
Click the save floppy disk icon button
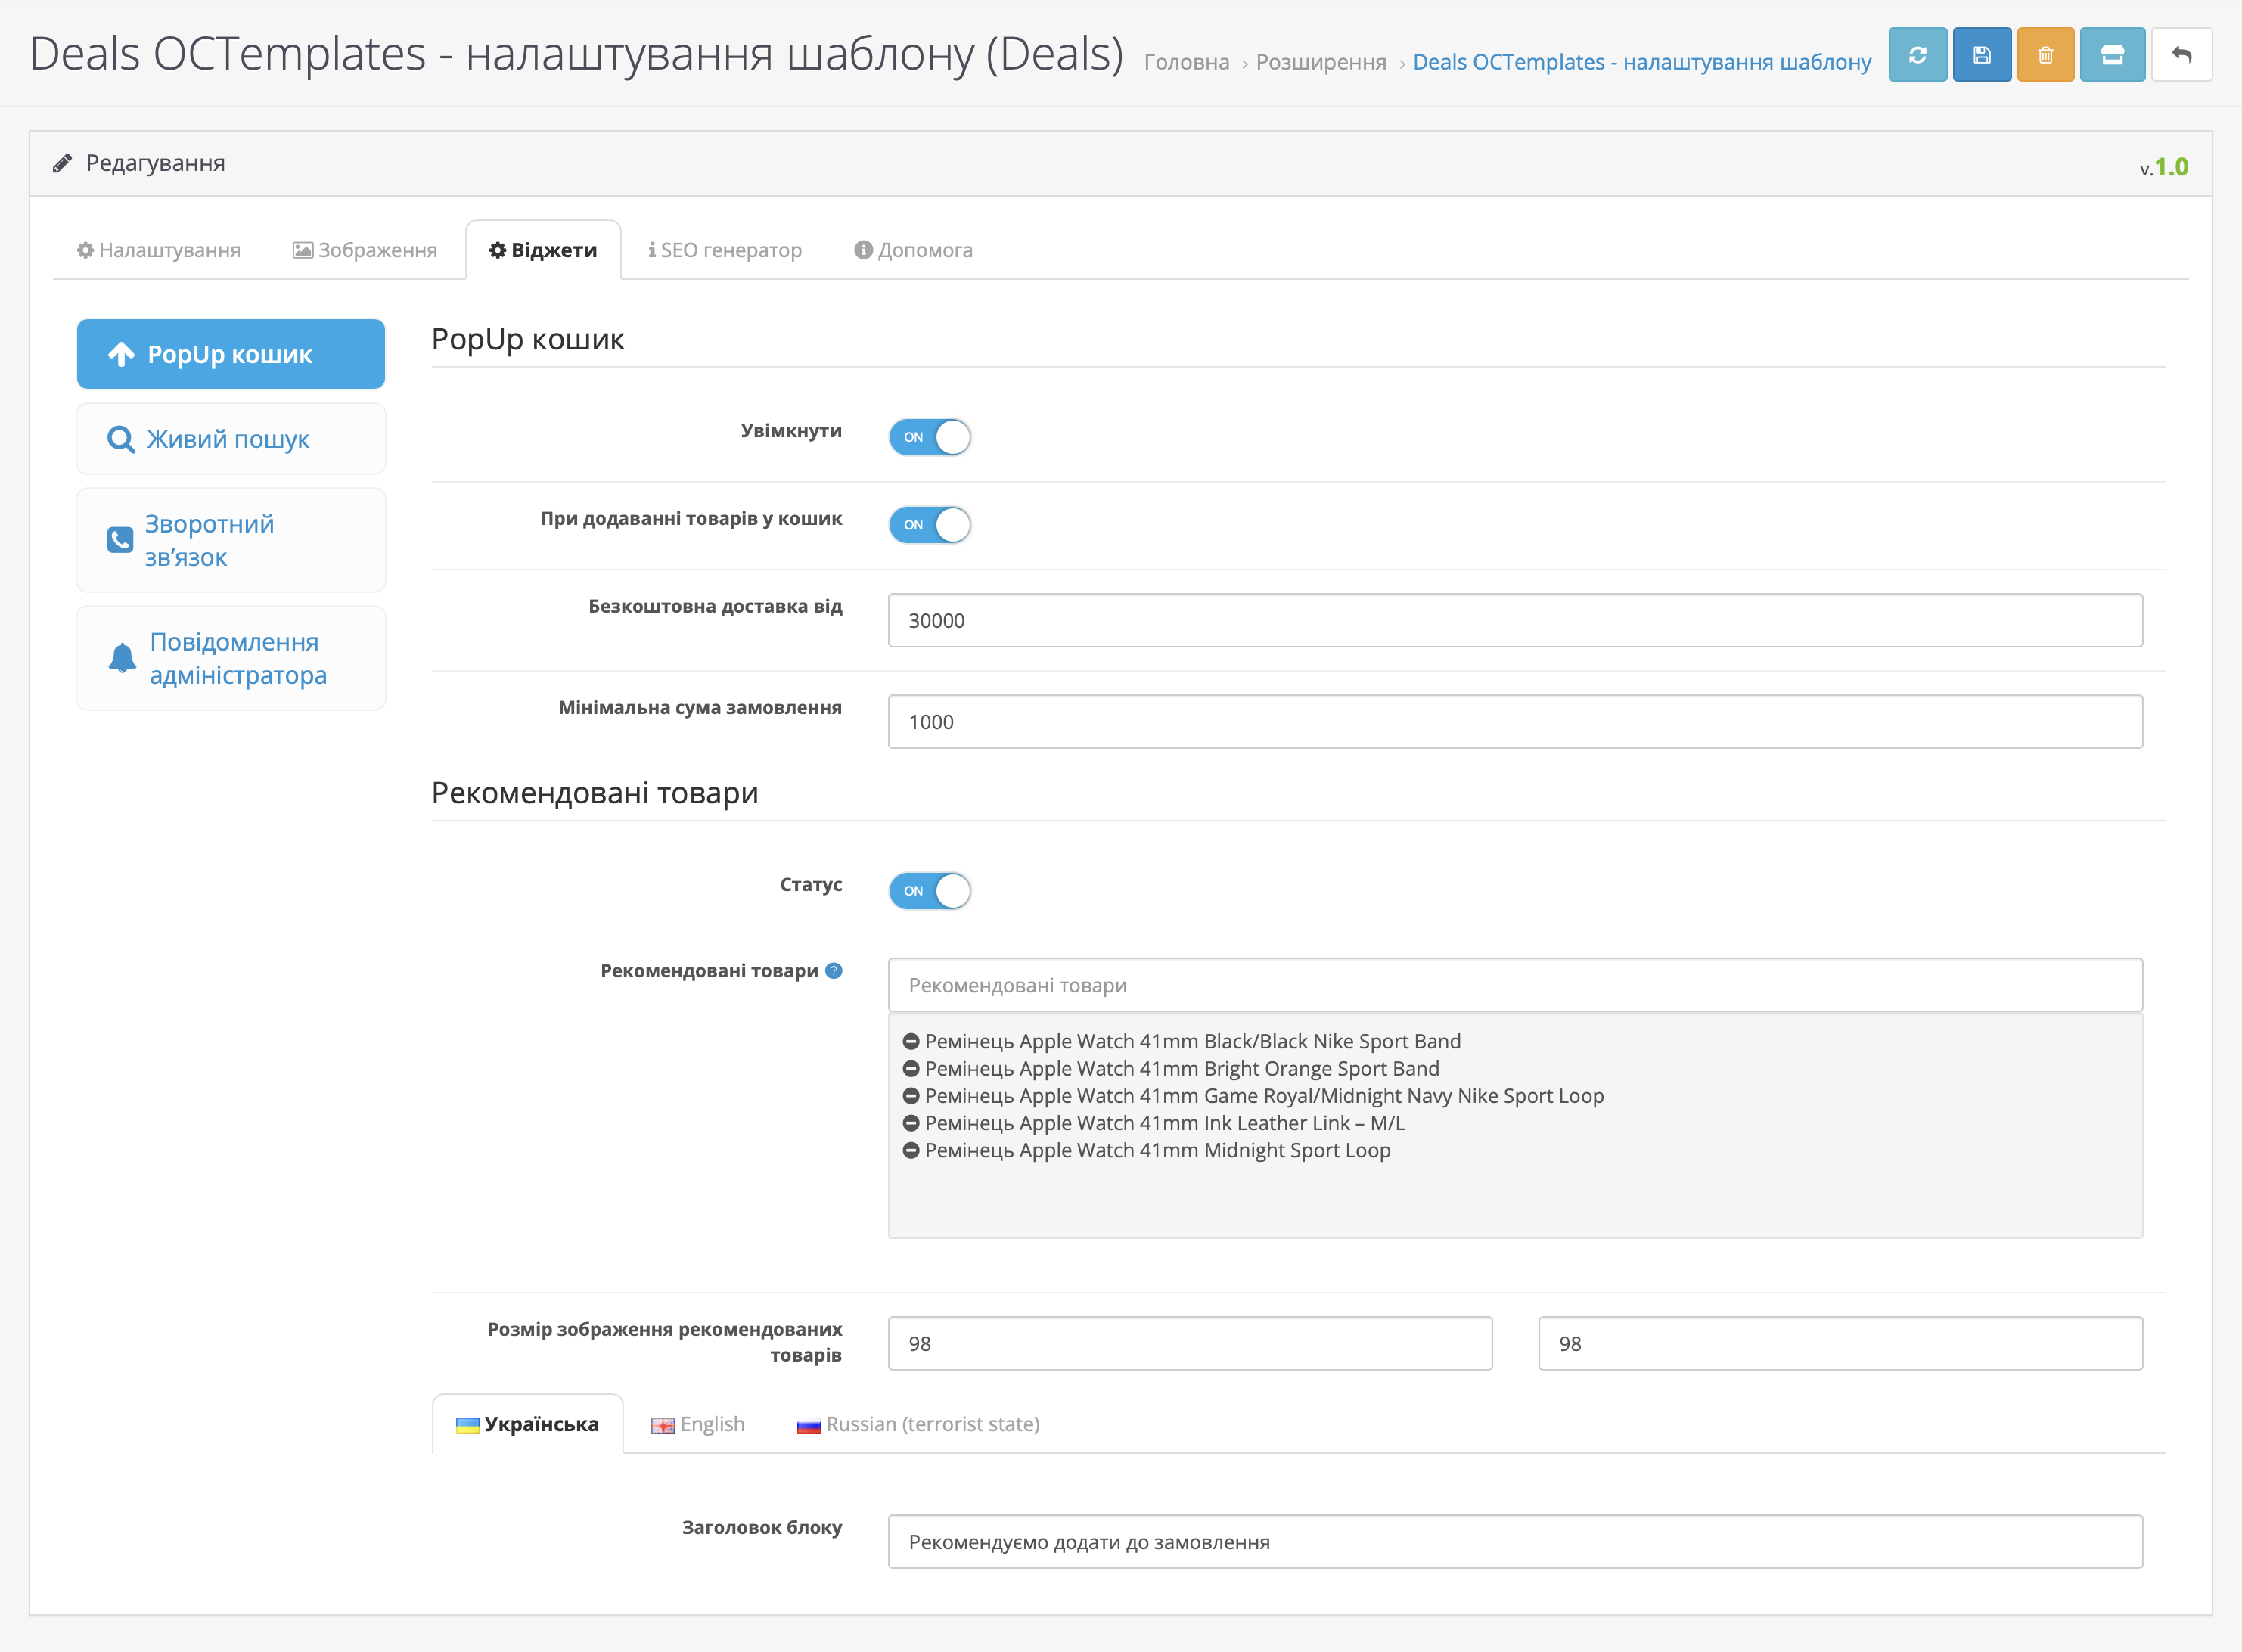click(1981, 55)
